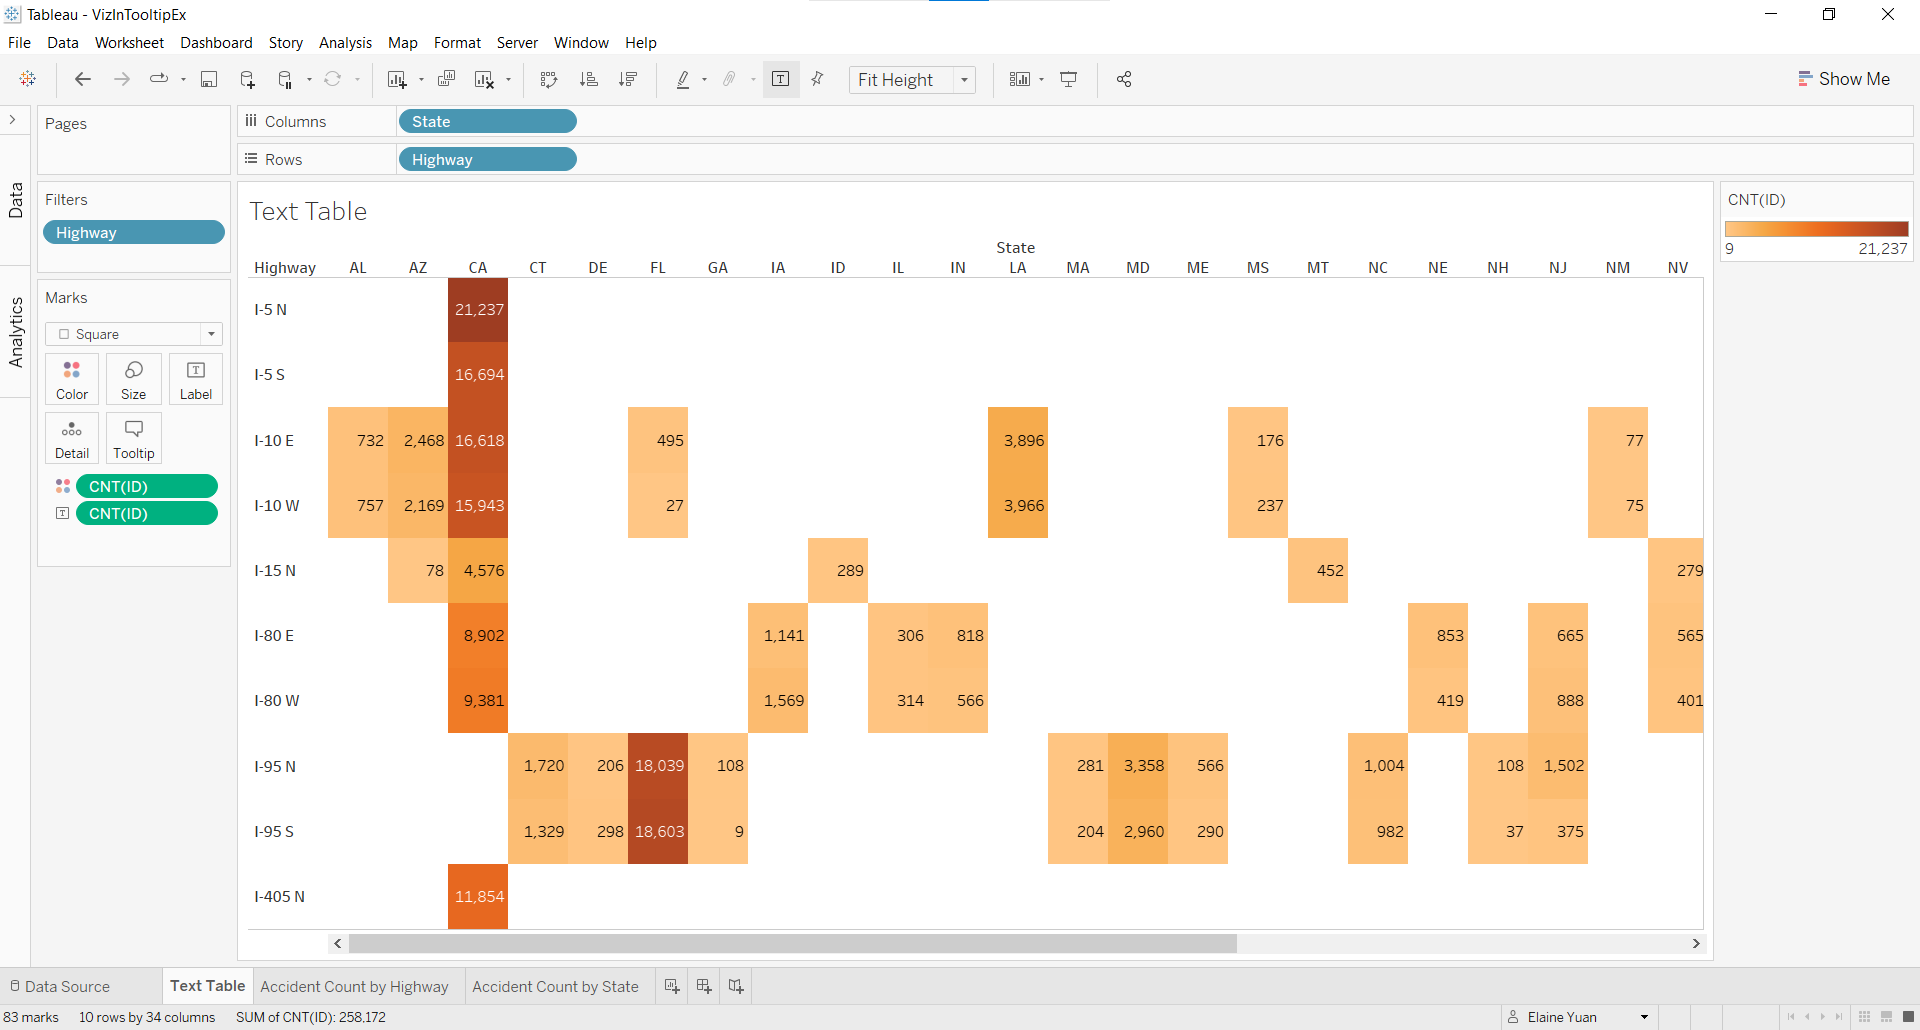The height and width of the screenshot is (1030, 1920).
Task: Fix axes using the pin icon
Action: coord(818,79)
